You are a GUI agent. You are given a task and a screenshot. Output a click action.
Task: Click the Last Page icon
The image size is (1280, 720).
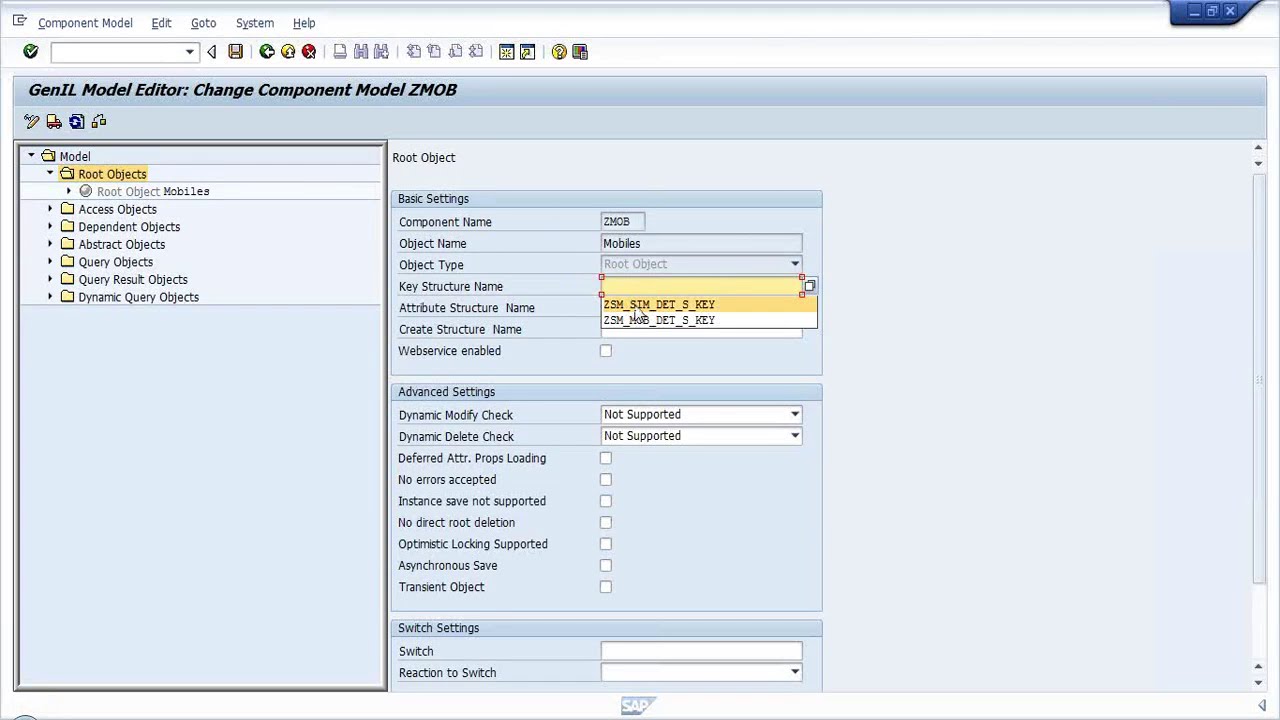[x=476, y=51]
